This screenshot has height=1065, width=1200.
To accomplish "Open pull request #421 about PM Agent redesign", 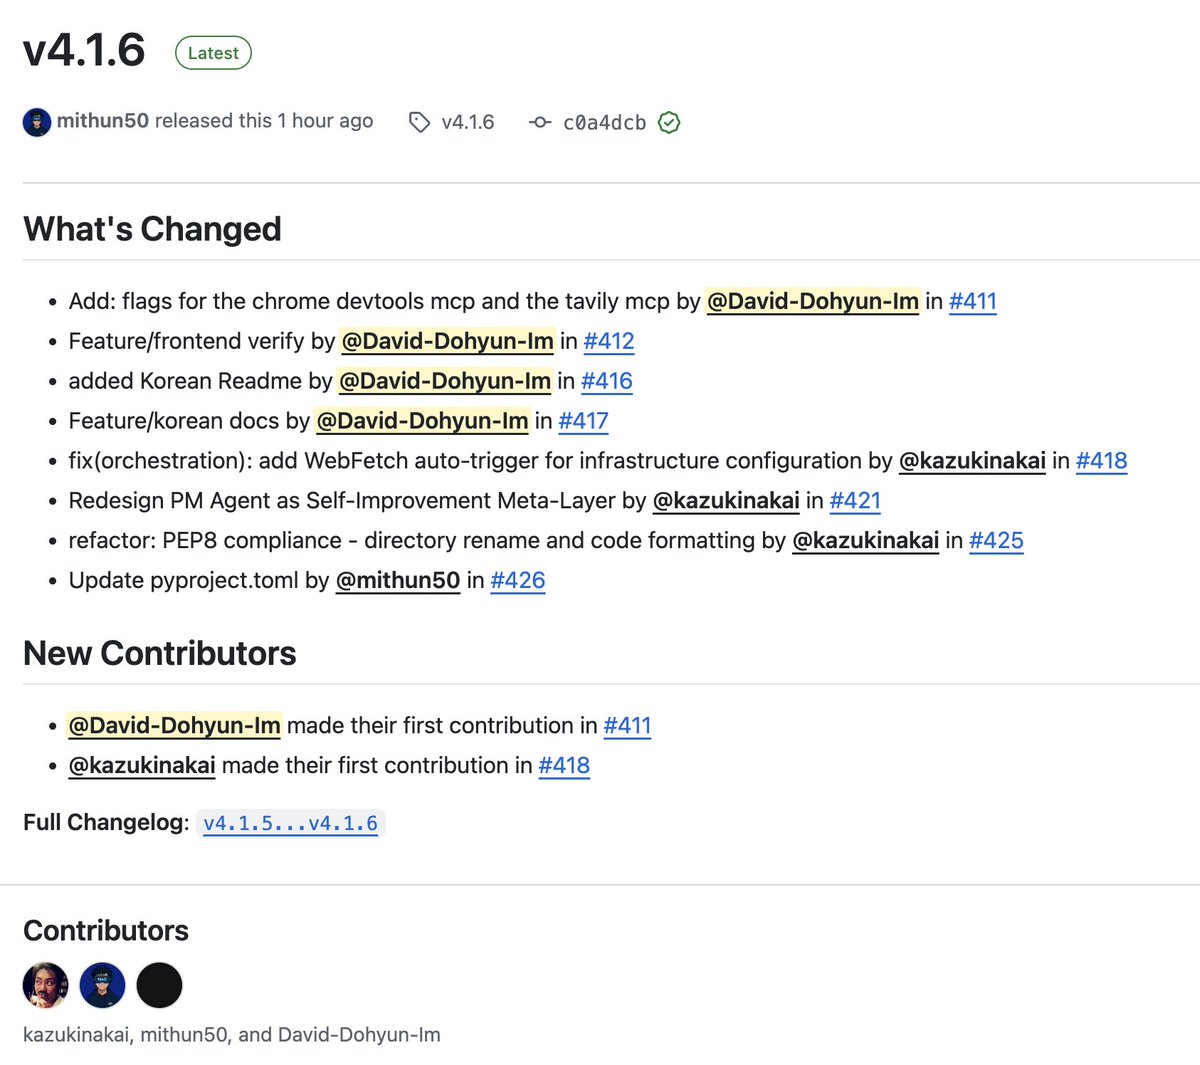I will pos(855,500).
